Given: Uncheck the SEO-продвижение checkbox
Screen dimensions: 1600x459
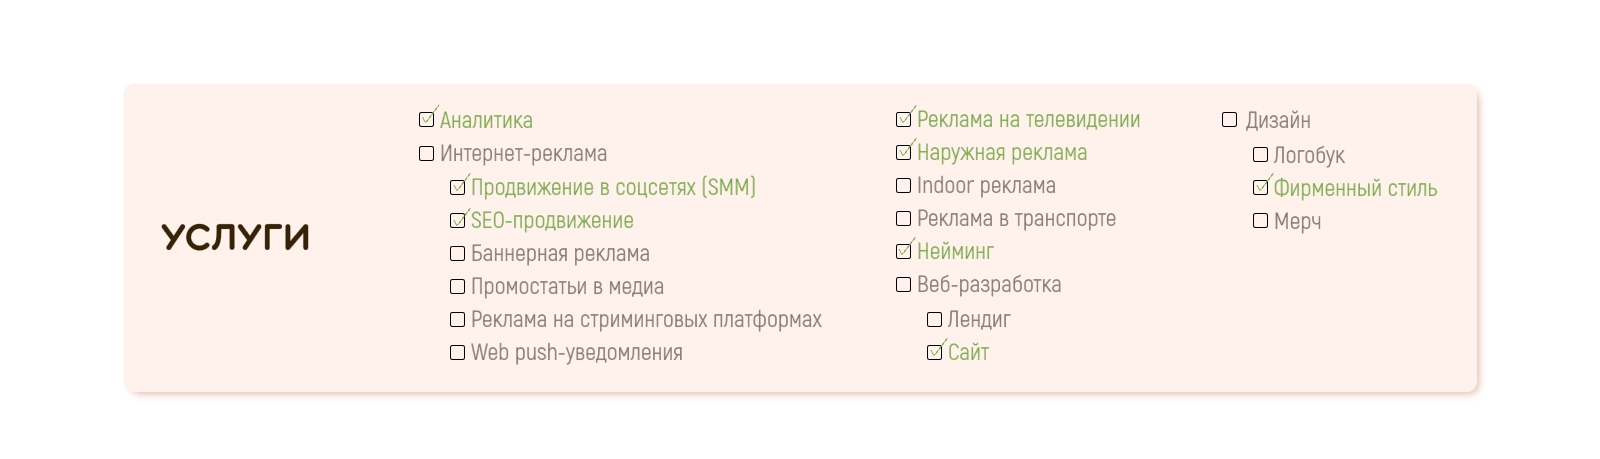Looking at the screenshot, I should pyautogui.click(x=458, y=220).
